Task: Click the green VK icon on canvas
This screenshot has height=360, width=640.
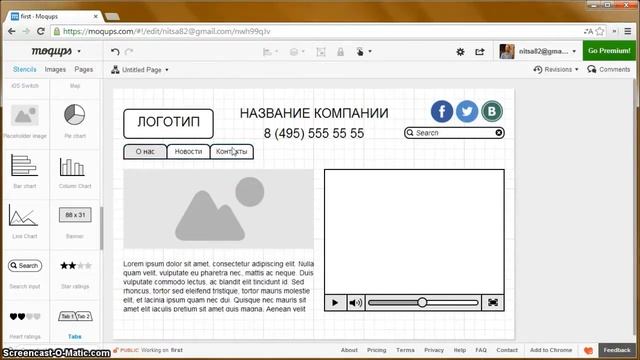Action: (491, 111)
